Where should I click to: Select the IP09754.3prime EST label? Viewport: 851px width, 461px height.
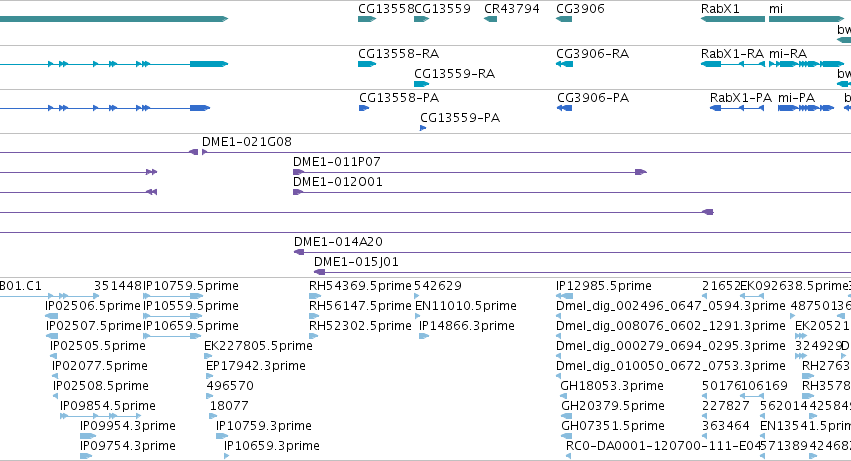pyautogui.click(x=128, y=446)
